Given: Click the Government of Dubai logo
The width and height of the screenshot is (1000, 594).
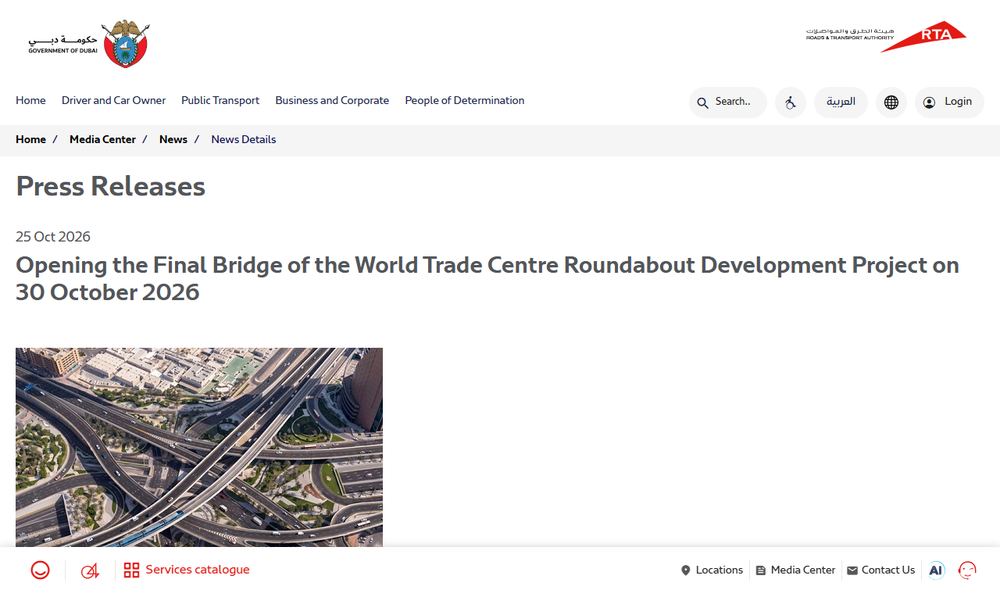Looking at the screenshot, I should 89,43.
